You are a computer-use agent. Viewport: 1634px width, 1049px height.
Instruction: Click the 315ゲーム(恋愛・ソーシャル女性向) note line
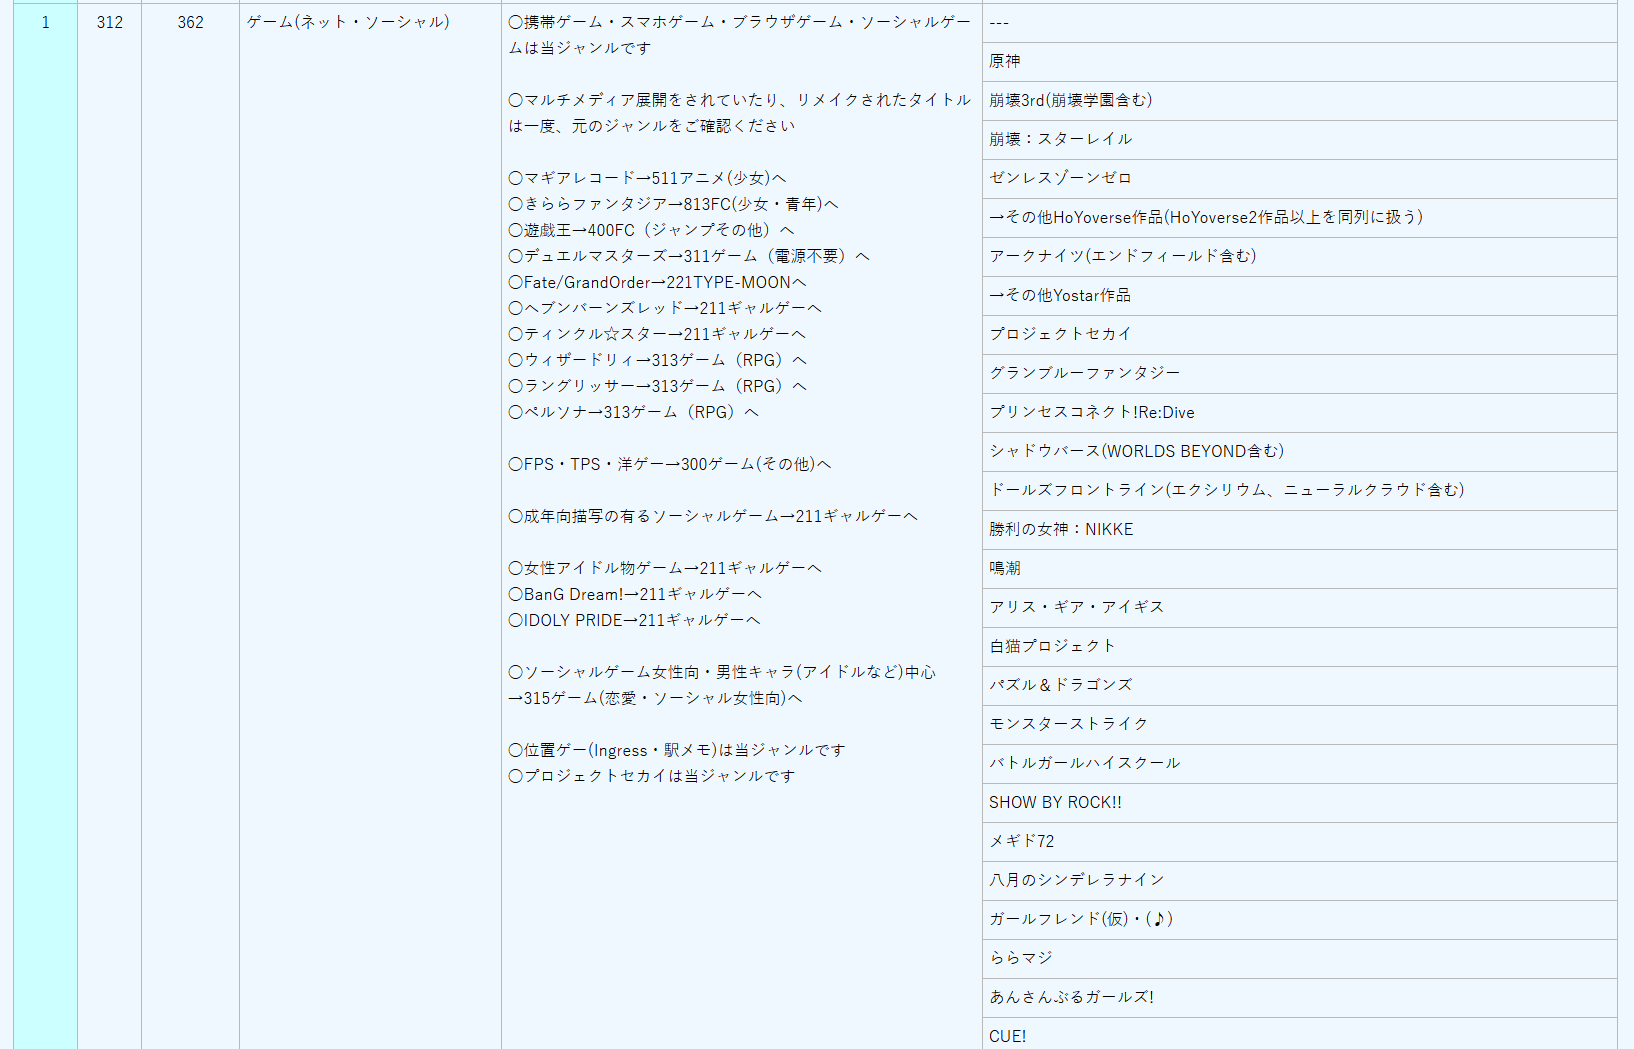tap(655, 698)
